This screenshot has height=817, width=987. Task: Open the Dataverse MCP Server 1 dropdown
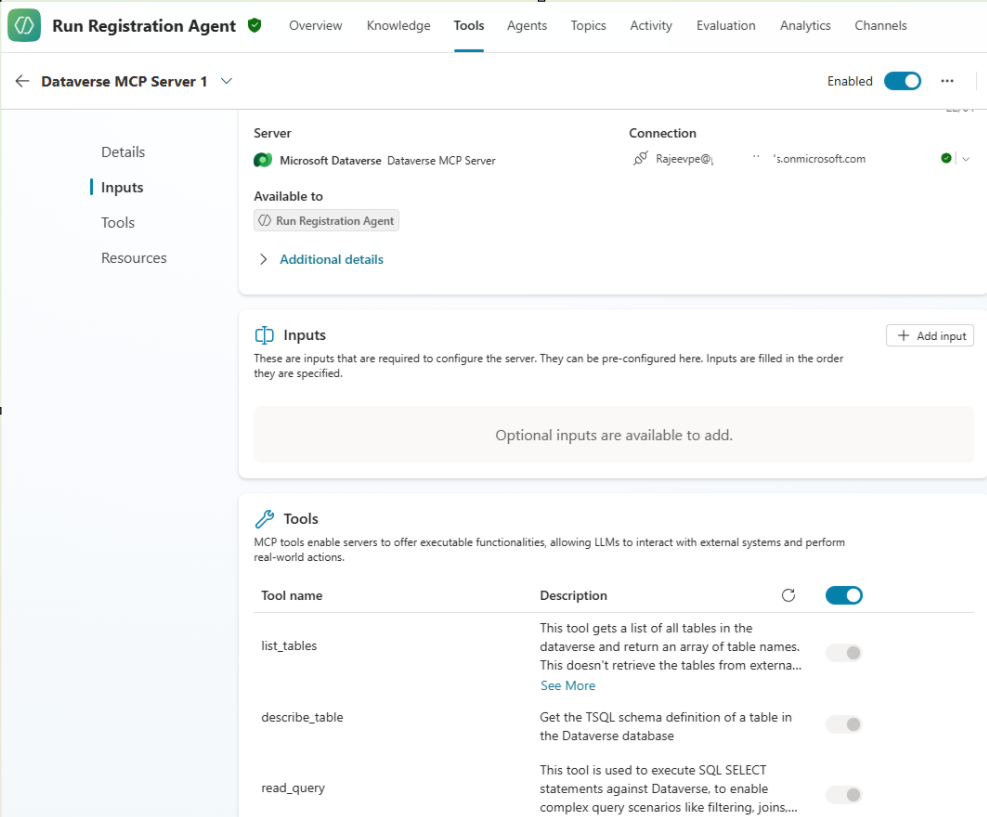[226, 81]
